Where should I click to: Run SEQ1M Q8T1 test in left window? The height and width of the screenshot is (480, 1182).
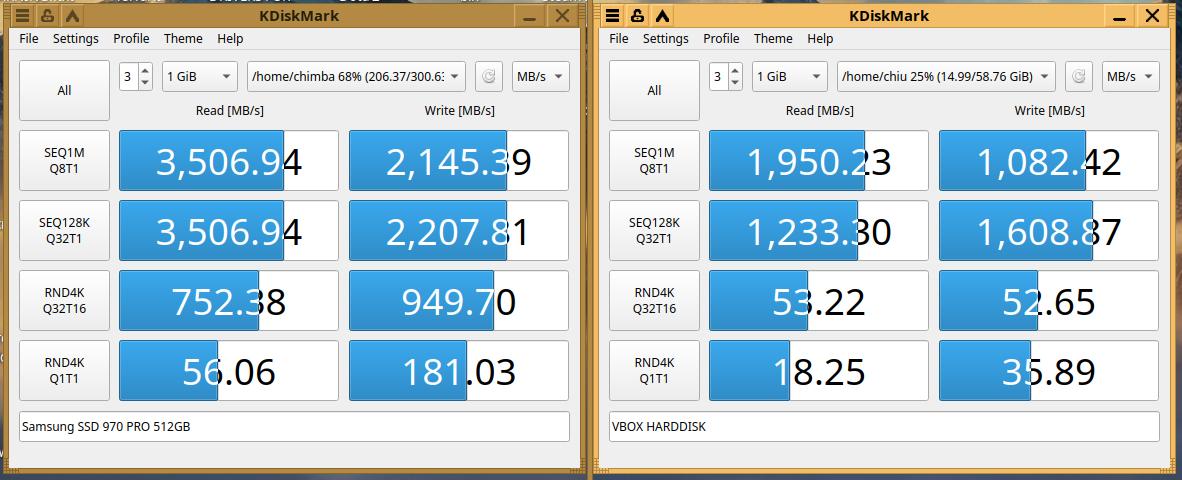(x=64, y=161)
